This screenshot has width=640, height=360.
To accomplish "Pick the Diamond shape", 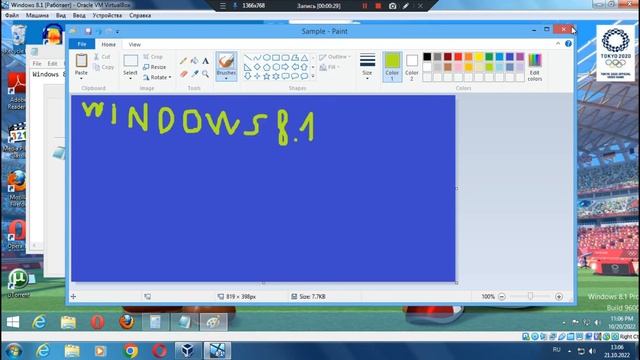I will (257, 67).
